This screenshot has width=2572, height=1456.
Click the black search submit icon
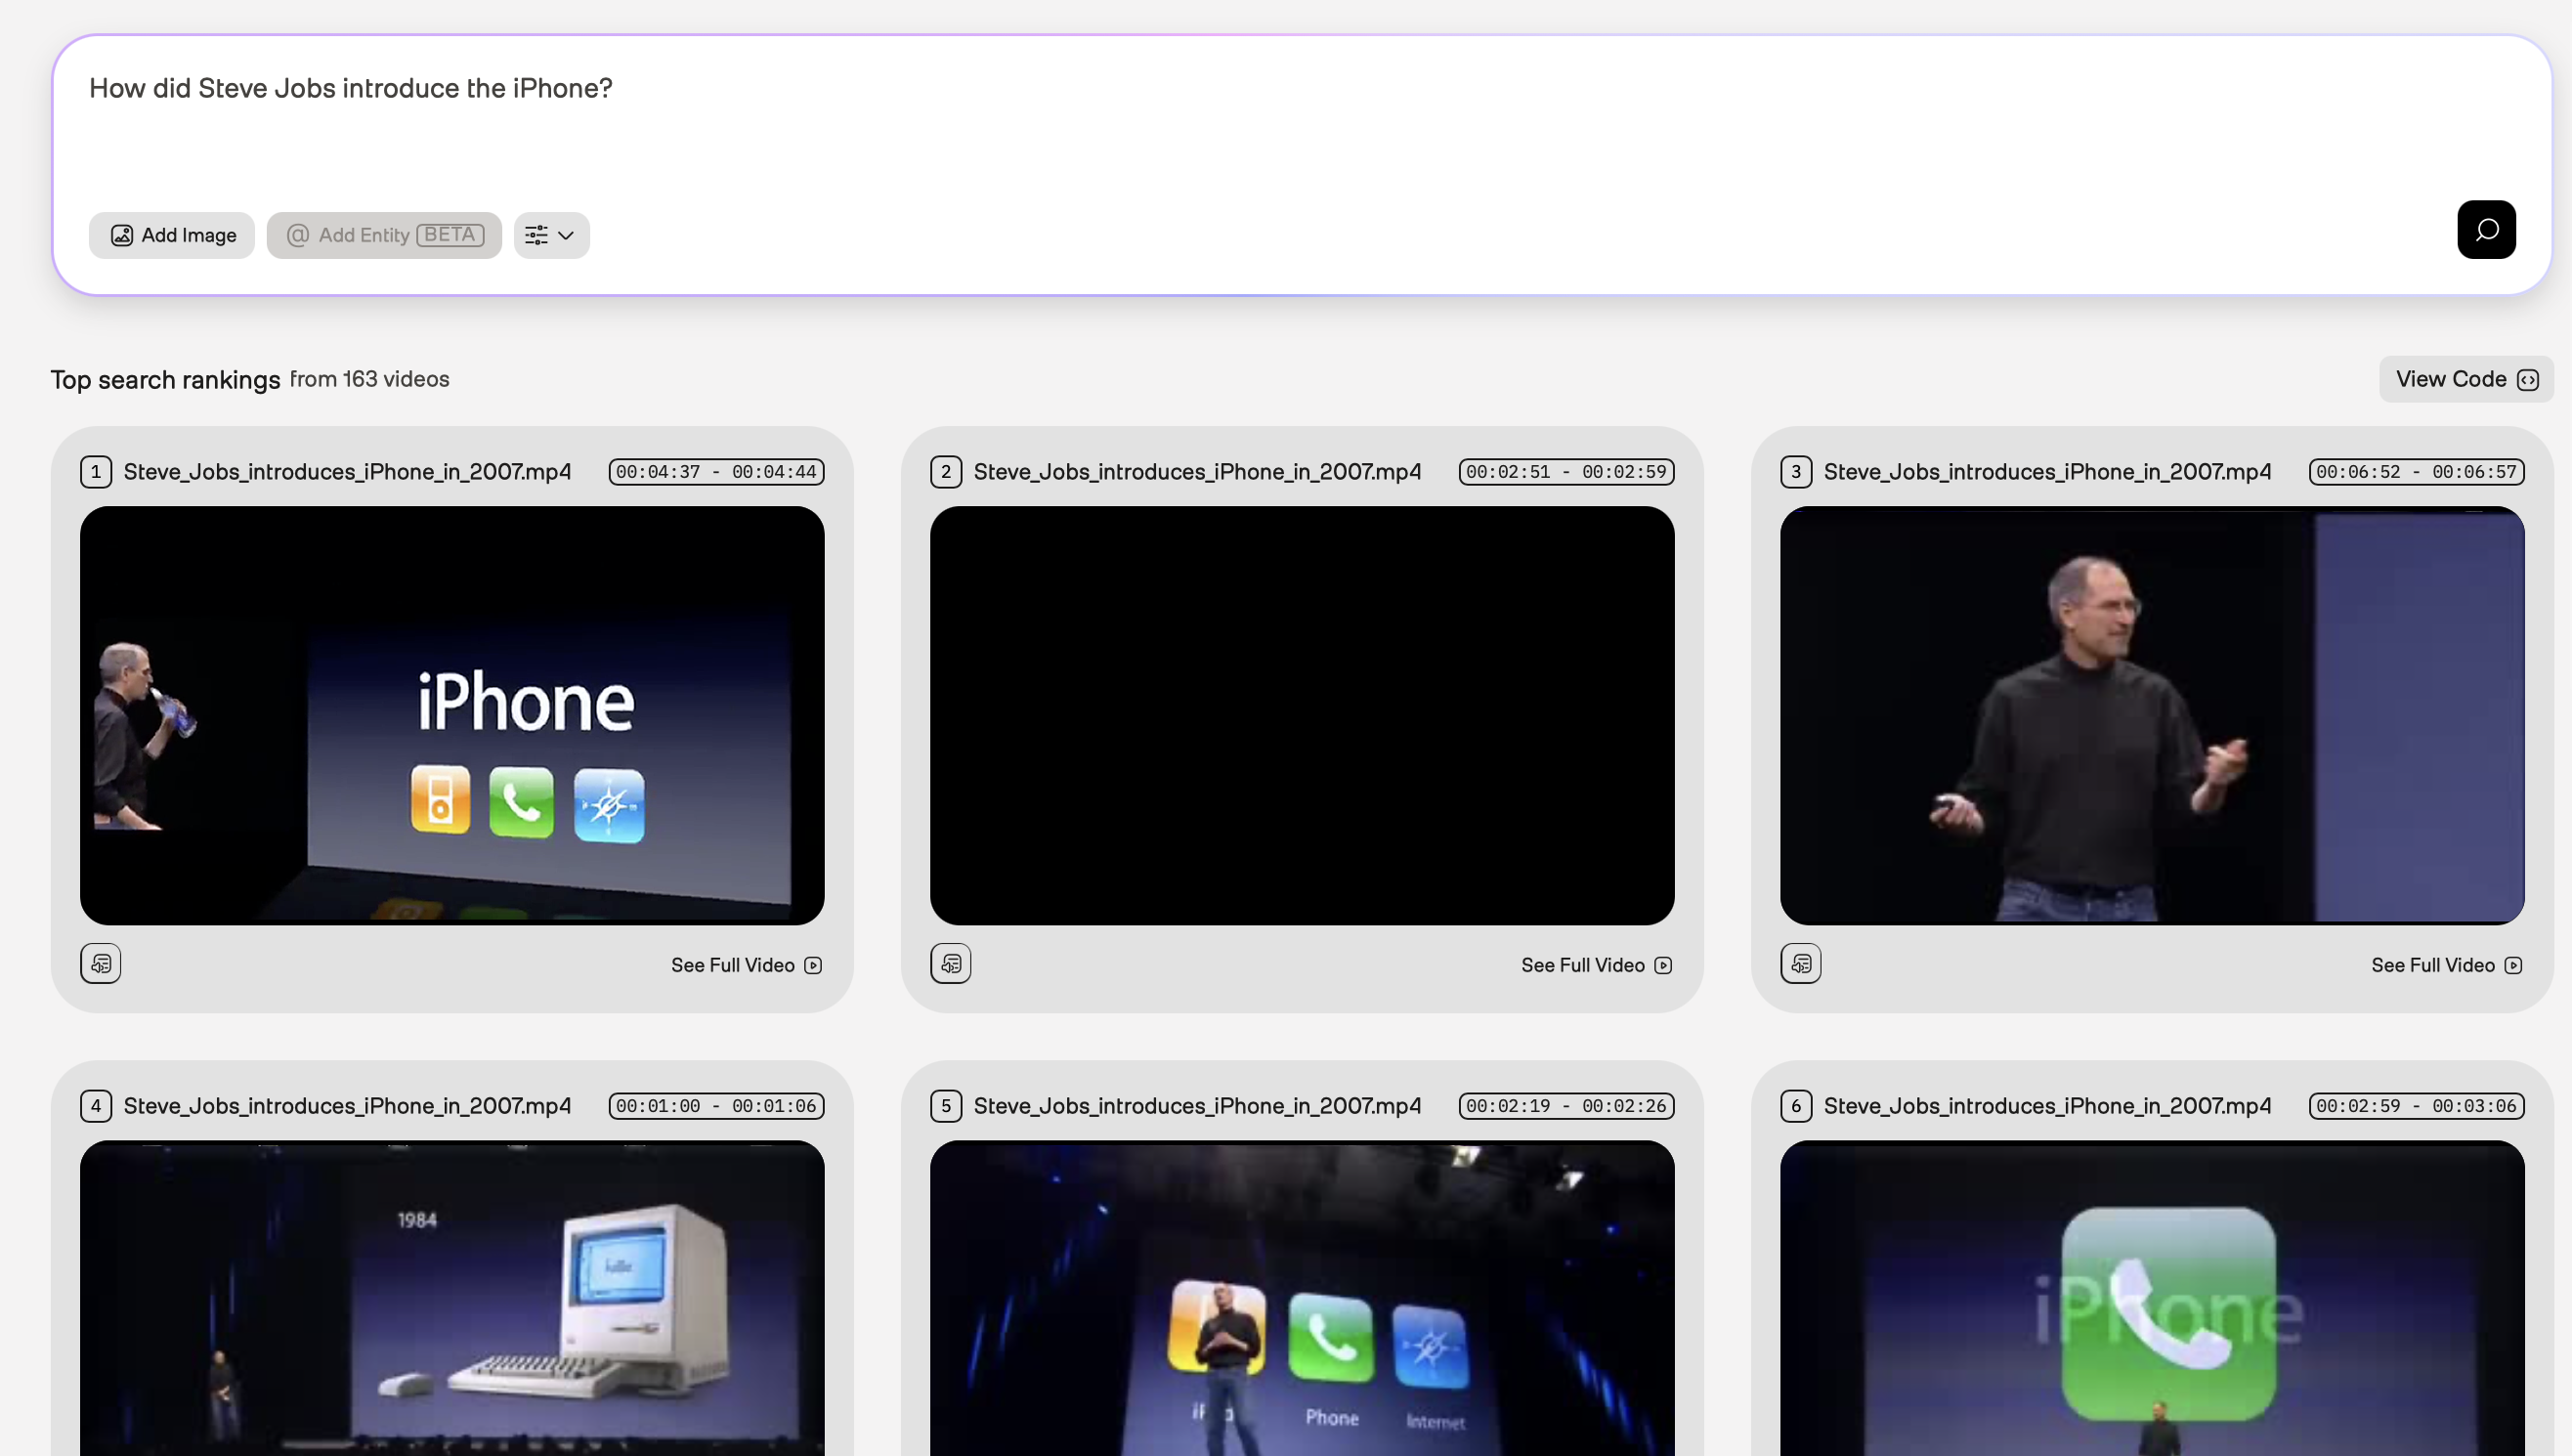click(2485, 230)
